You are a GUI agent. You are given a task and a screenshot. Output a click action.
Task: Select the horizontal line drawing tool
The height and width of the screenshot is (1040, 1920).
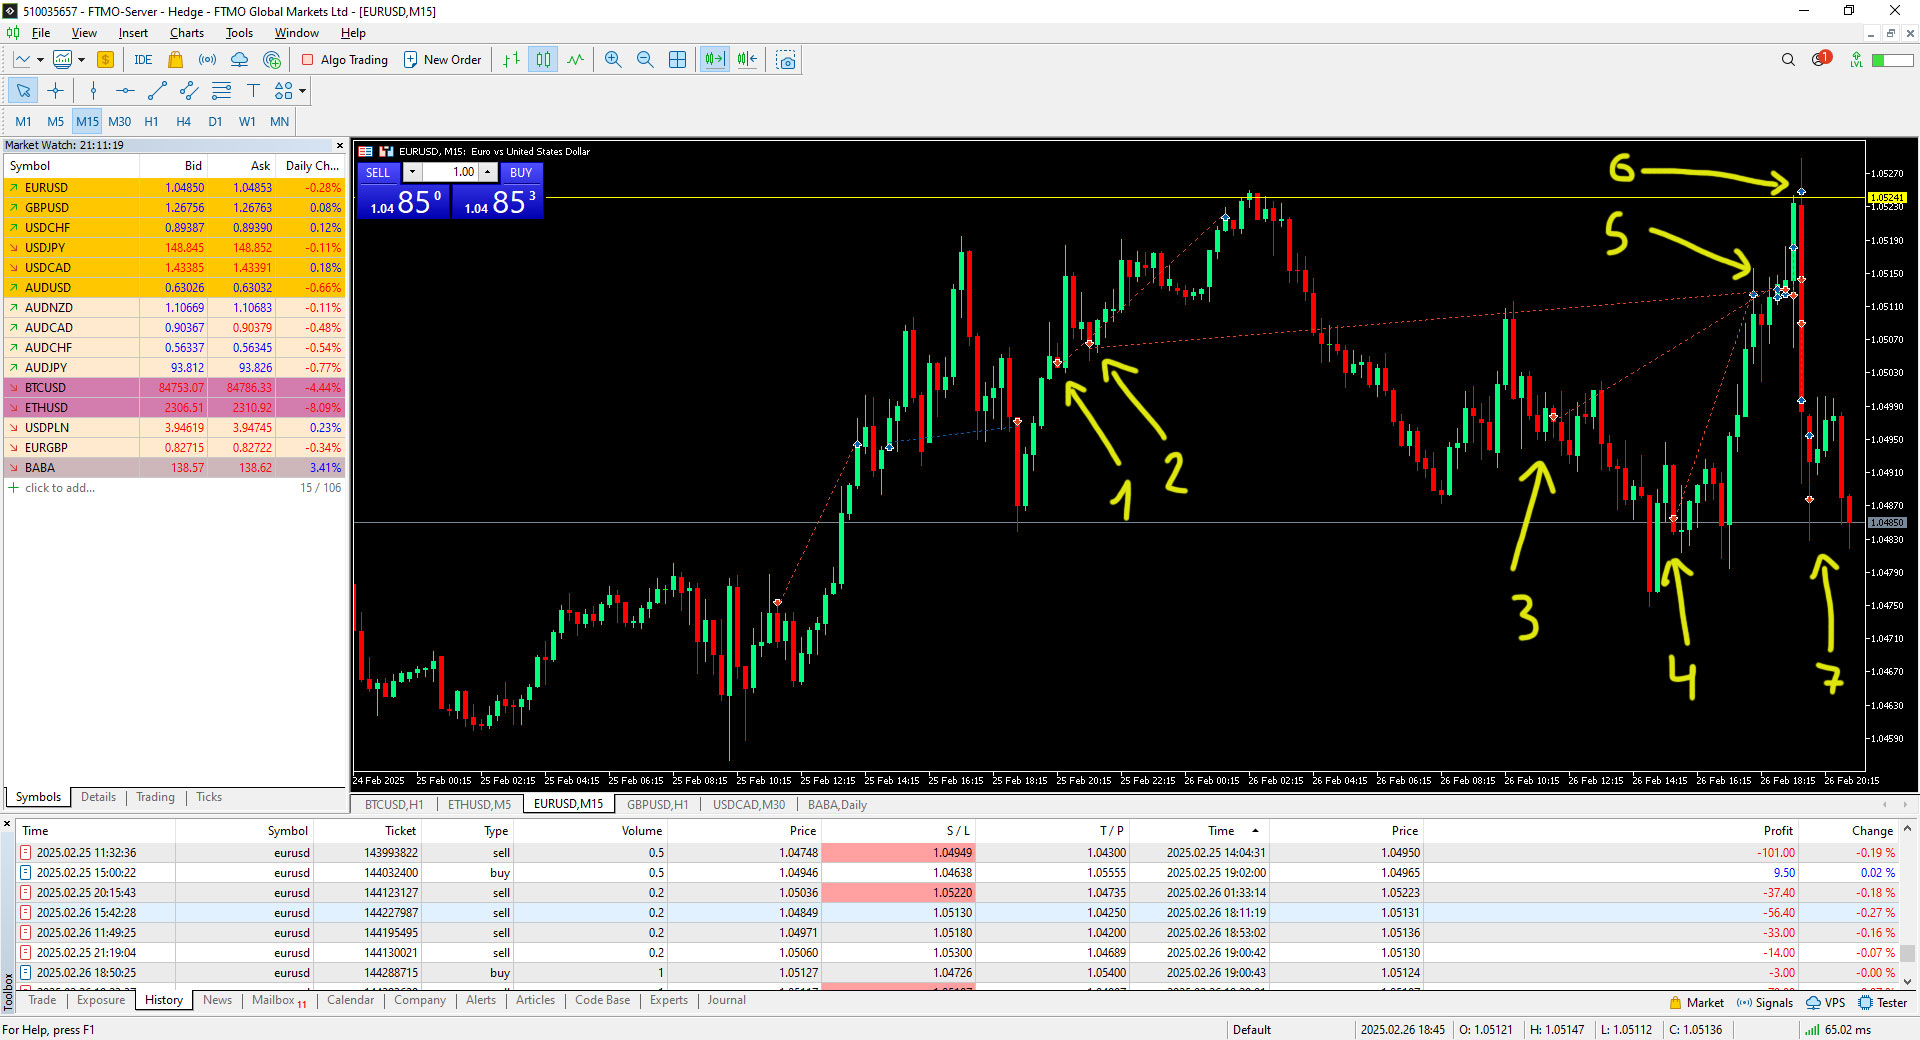[x=125, y=91]
